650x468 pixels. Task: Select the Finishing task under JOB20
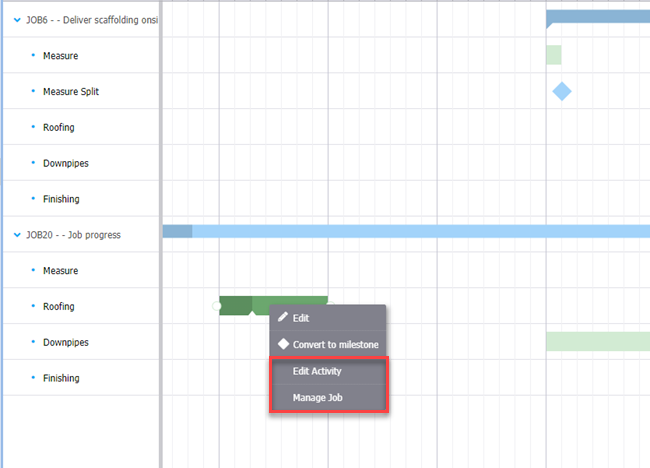tap(61, 378)
